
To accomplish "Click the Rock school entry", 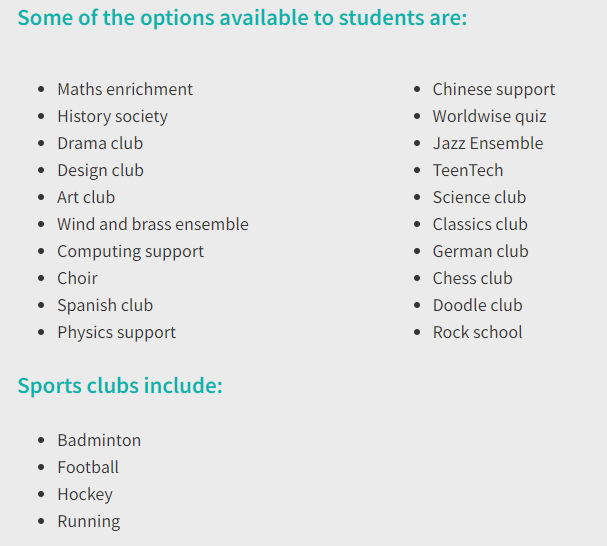I will [x=478, y=332].
